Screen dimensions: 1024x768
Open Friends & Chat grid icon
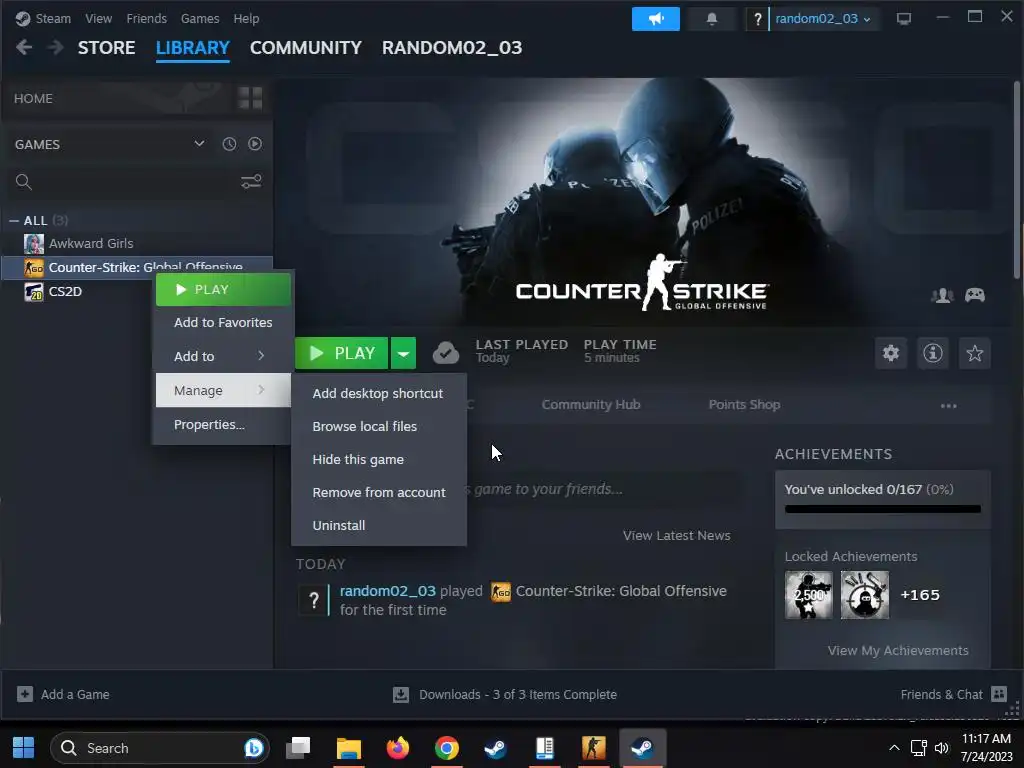pos(999,694)
